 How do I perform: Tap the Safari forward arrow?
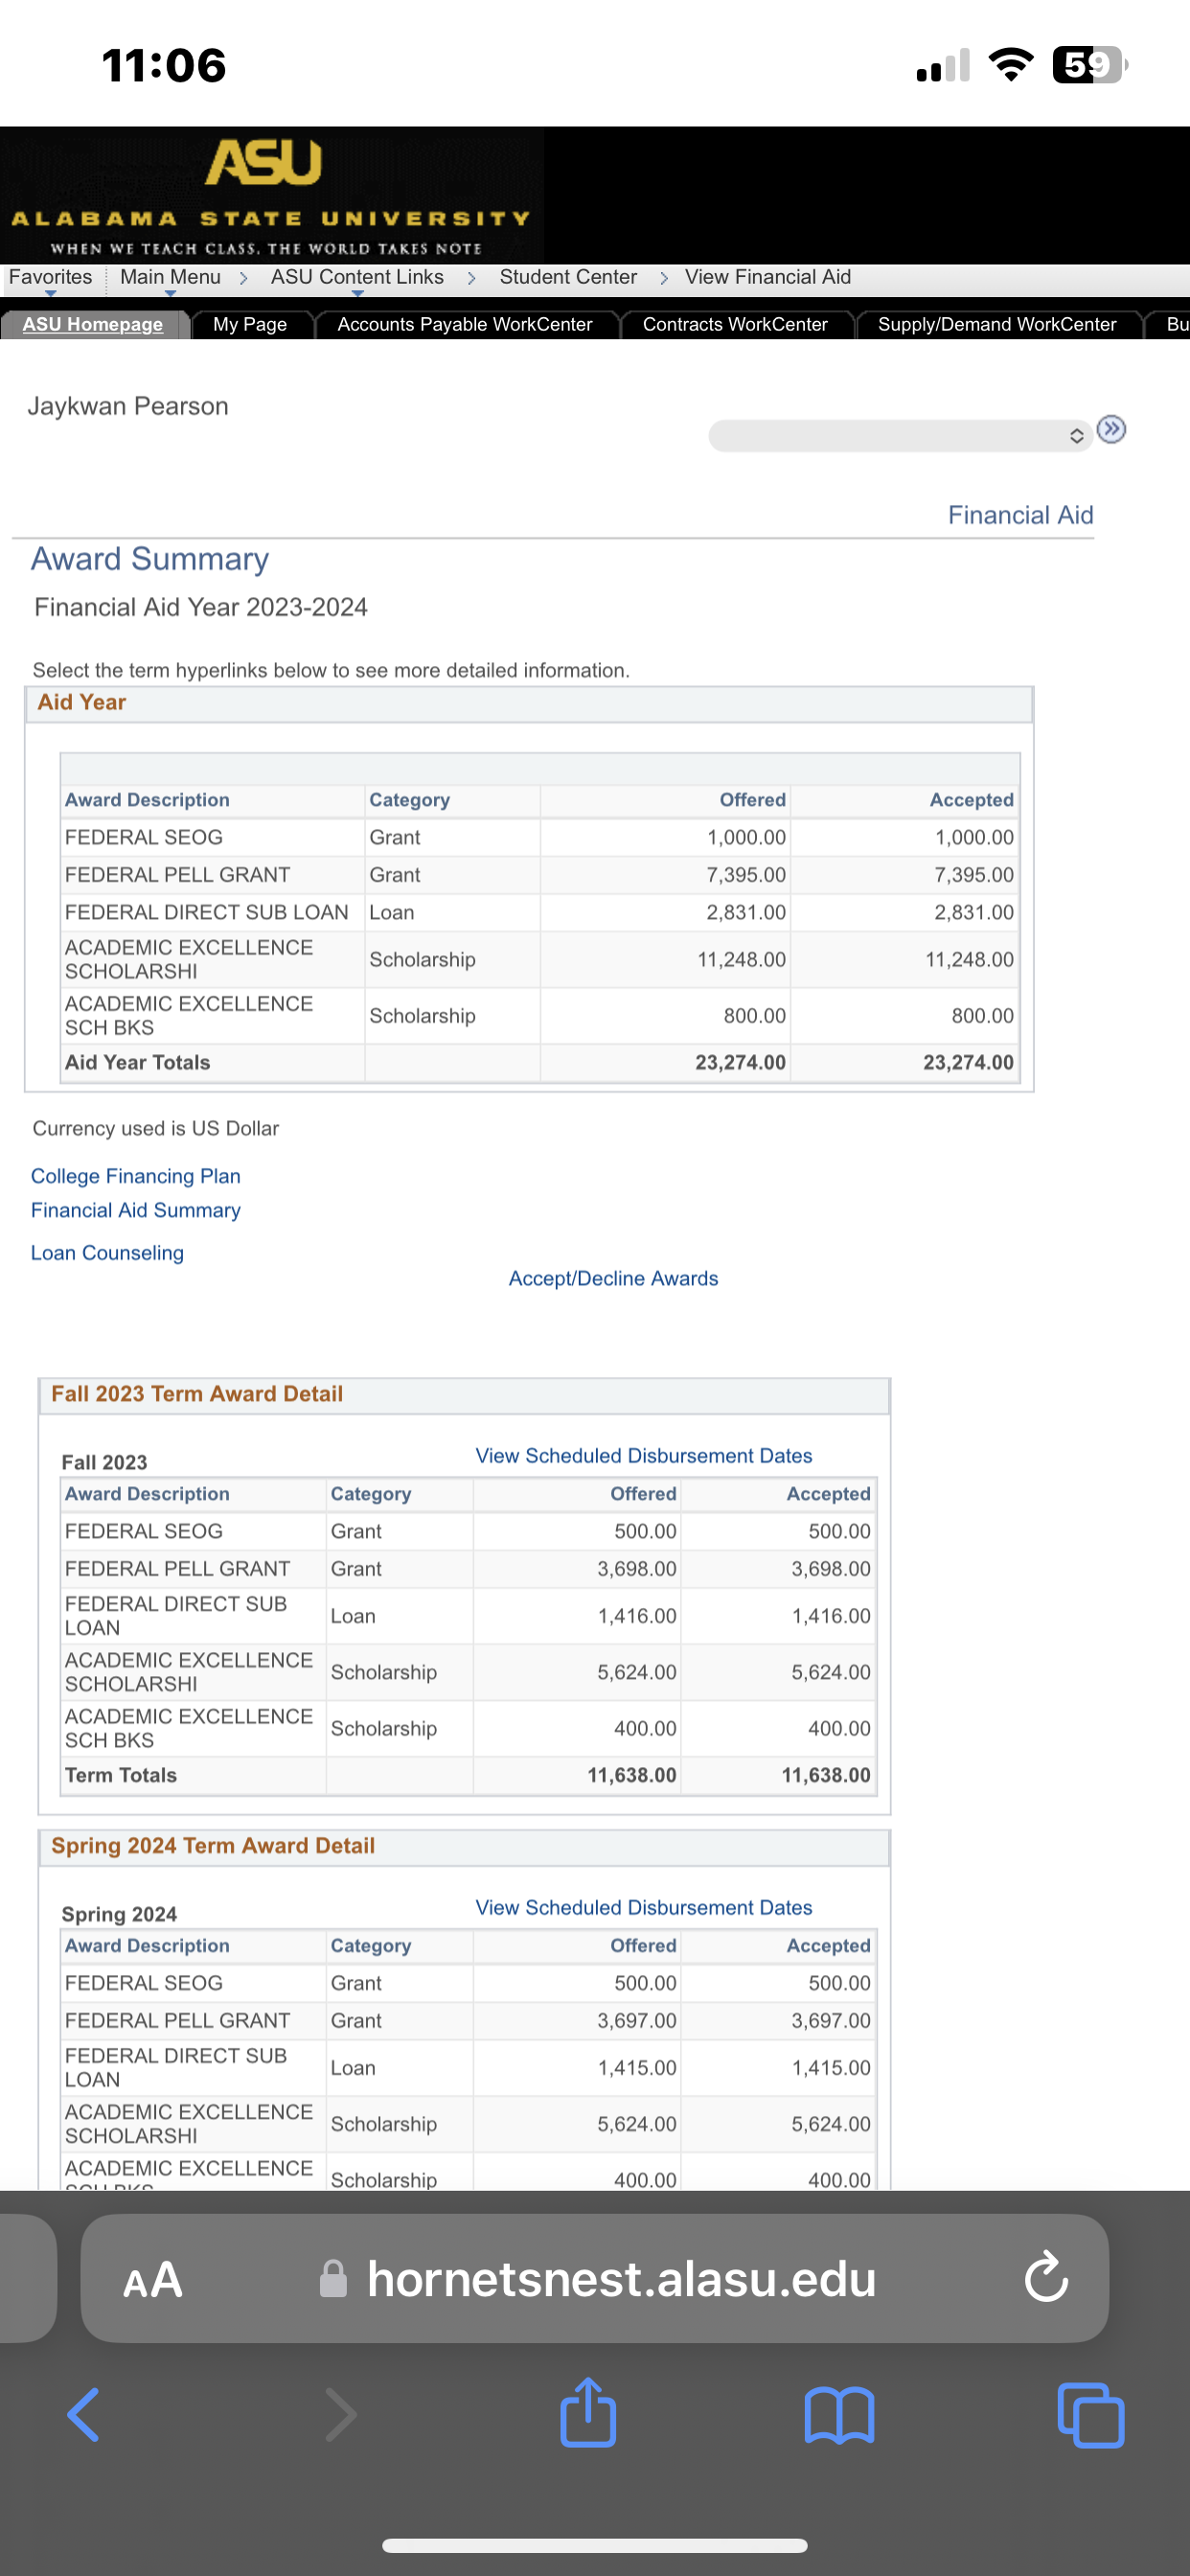[340, 2415]
